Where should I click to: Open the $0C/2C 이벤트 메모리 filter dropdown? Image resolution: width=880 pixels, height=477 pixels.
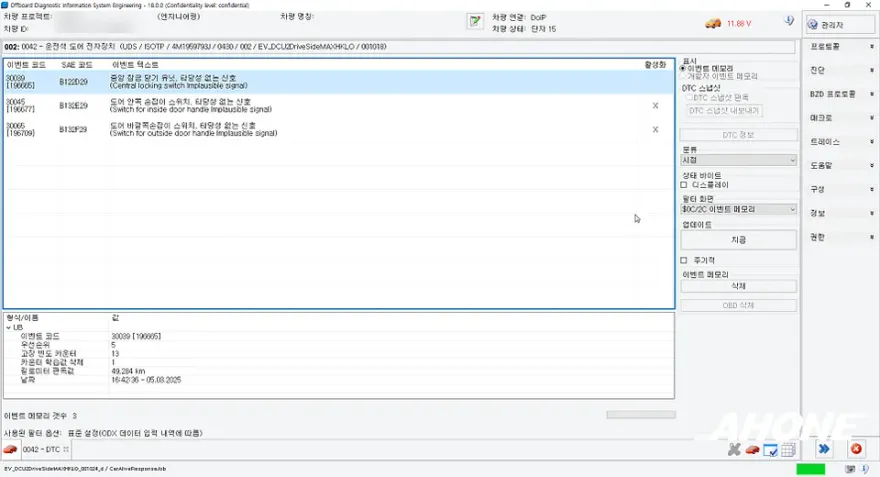pos(738,209)
